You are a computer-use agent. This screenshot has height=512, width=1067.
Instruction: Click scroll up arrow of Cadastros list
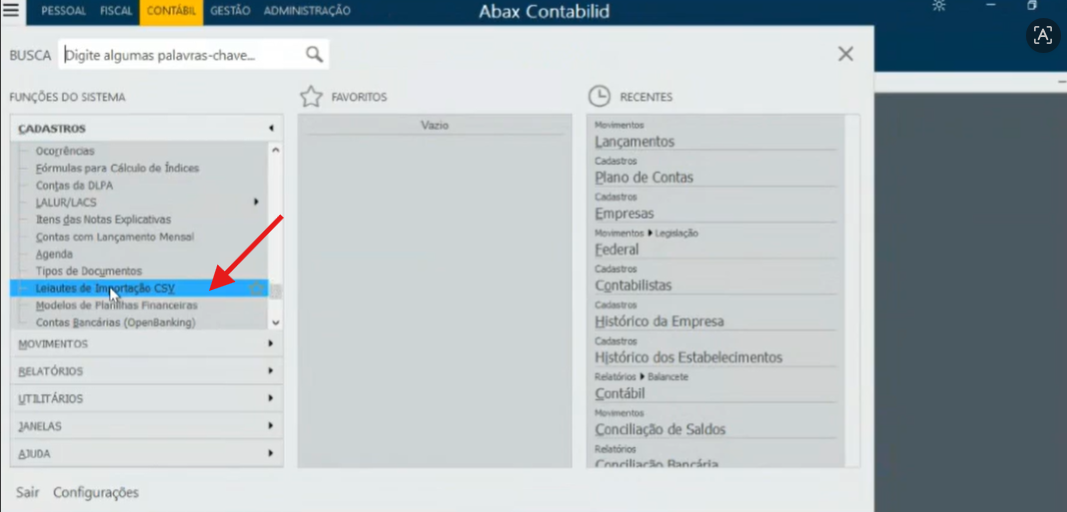point(276,149)
